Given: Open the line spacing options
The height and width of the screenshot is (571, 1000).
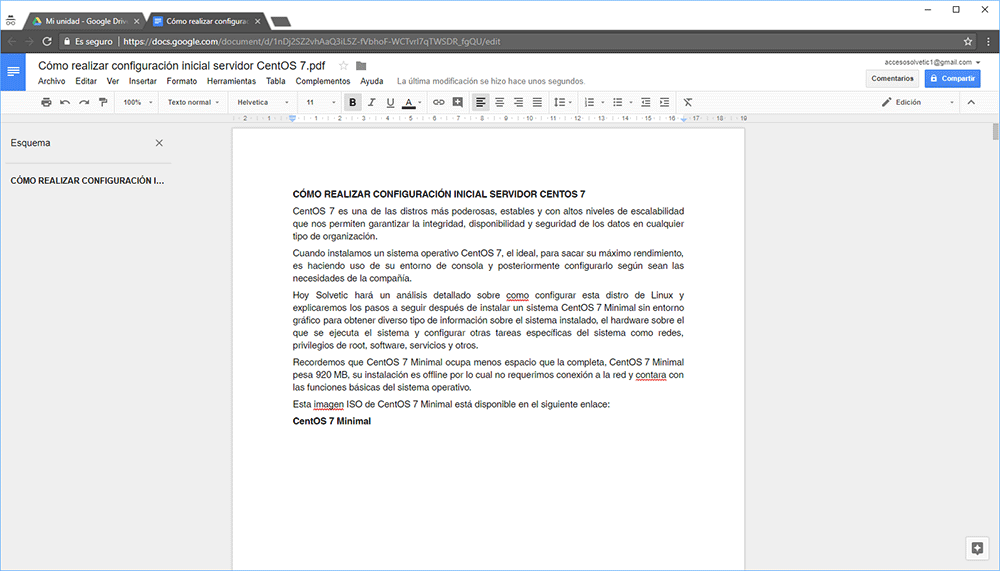Looking at the screenshot, I should (x=562, y=102).
